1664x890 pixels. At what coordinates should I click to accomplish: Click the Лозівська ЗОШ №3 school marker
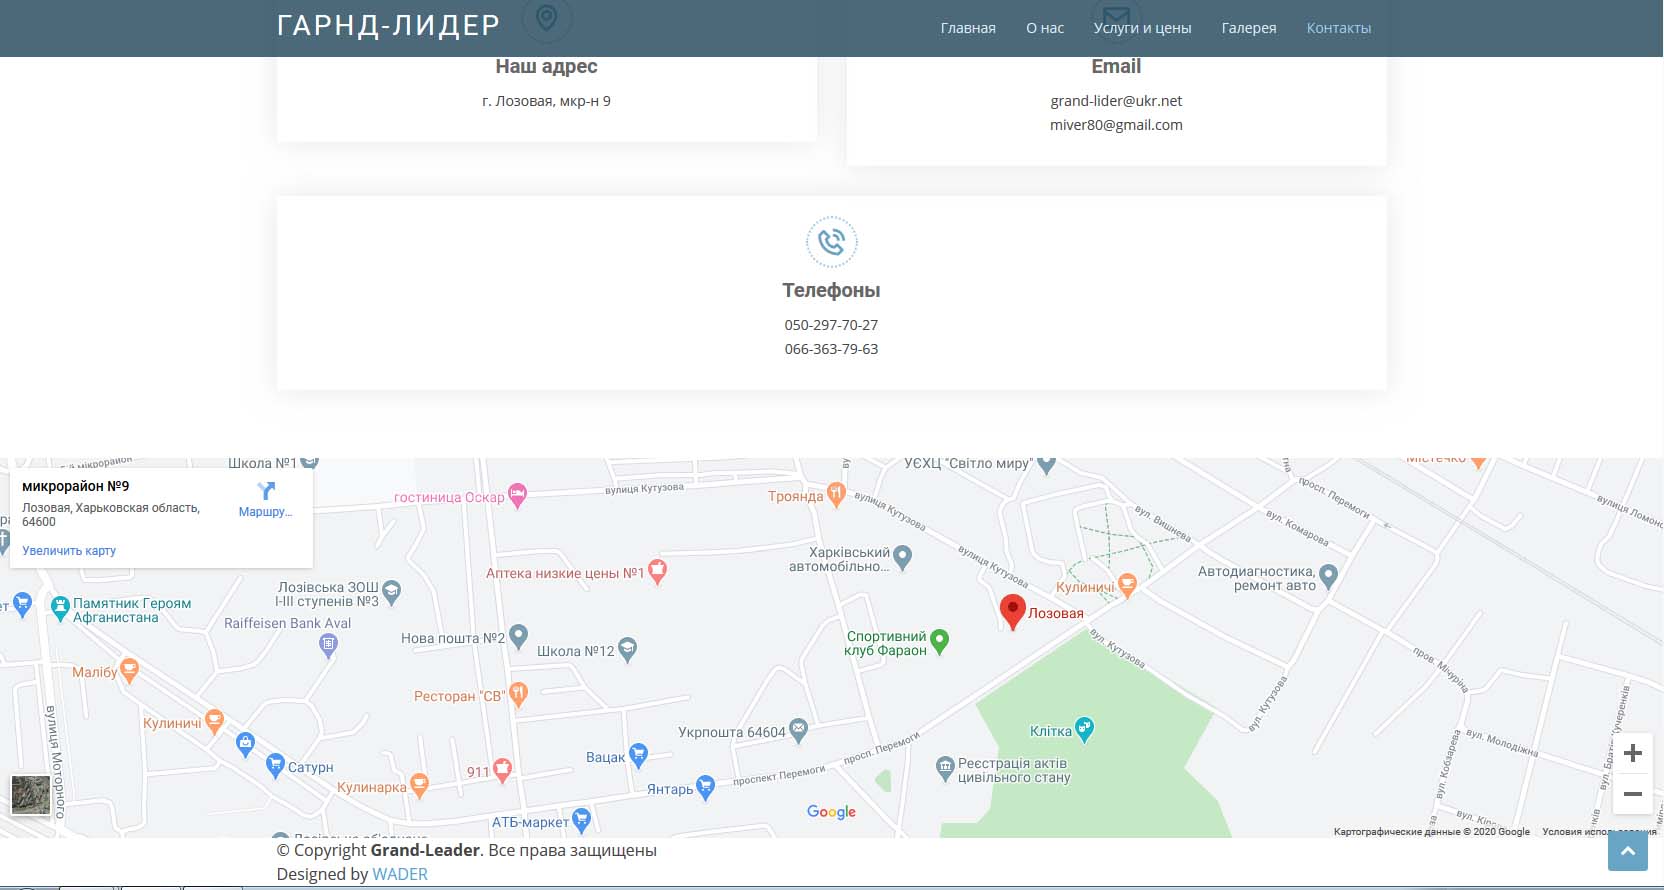[391, 592]
